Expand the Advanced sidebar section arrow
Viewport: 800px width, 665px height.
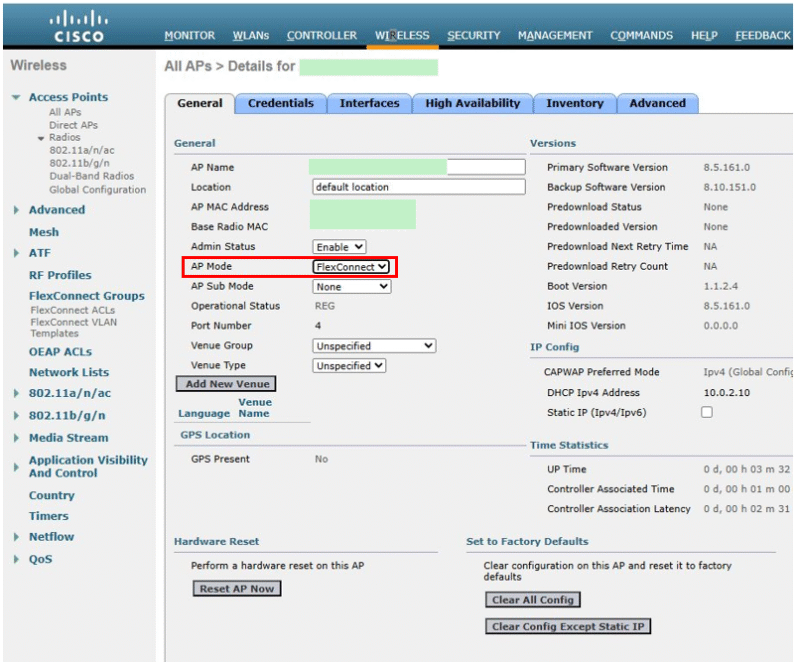(16, 210)
